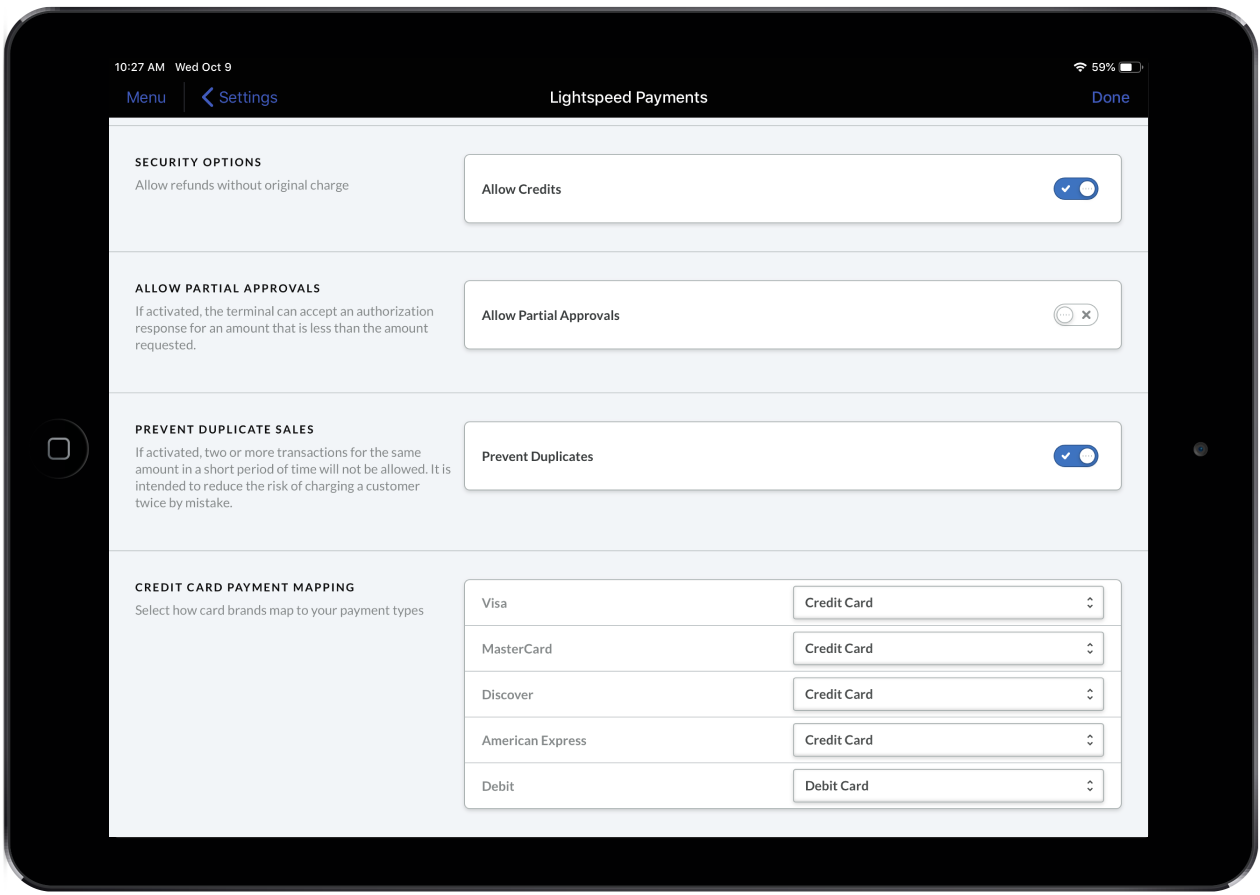Tap the 10:27 AM clock
Screen dimensions: 1260x895
(x=140, y=67)
